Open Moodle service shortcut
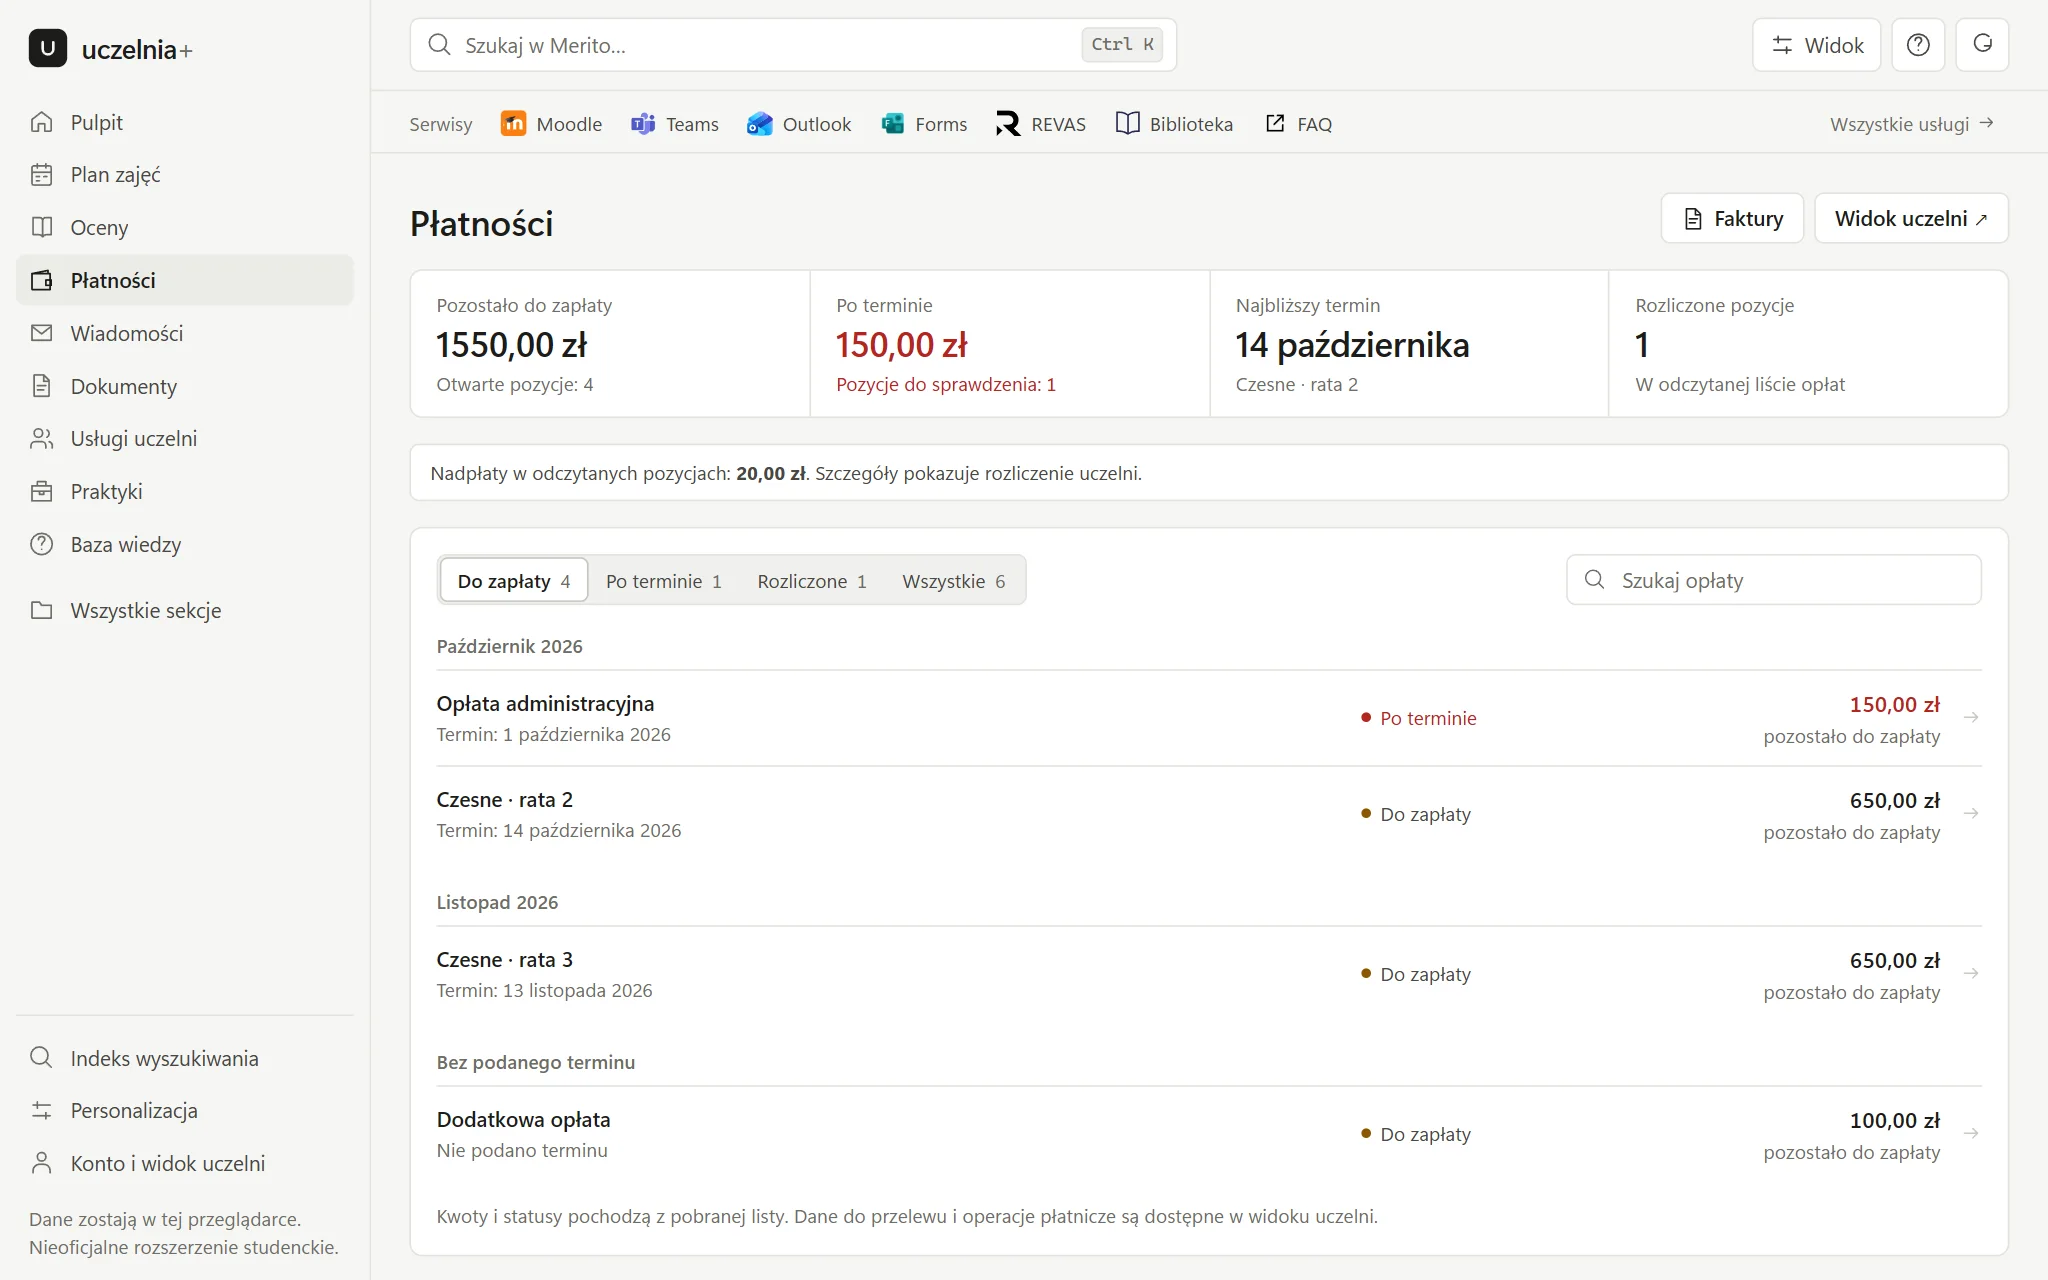 click(552, 124)
